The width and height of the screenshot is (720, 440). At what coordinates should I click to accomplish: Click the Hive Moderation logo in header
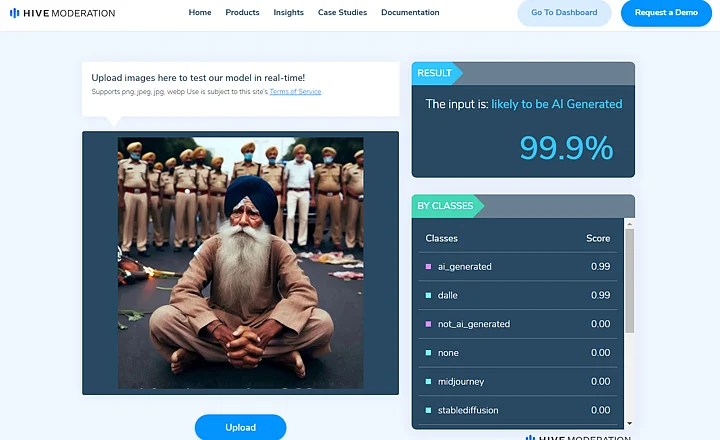coord(62,13)
